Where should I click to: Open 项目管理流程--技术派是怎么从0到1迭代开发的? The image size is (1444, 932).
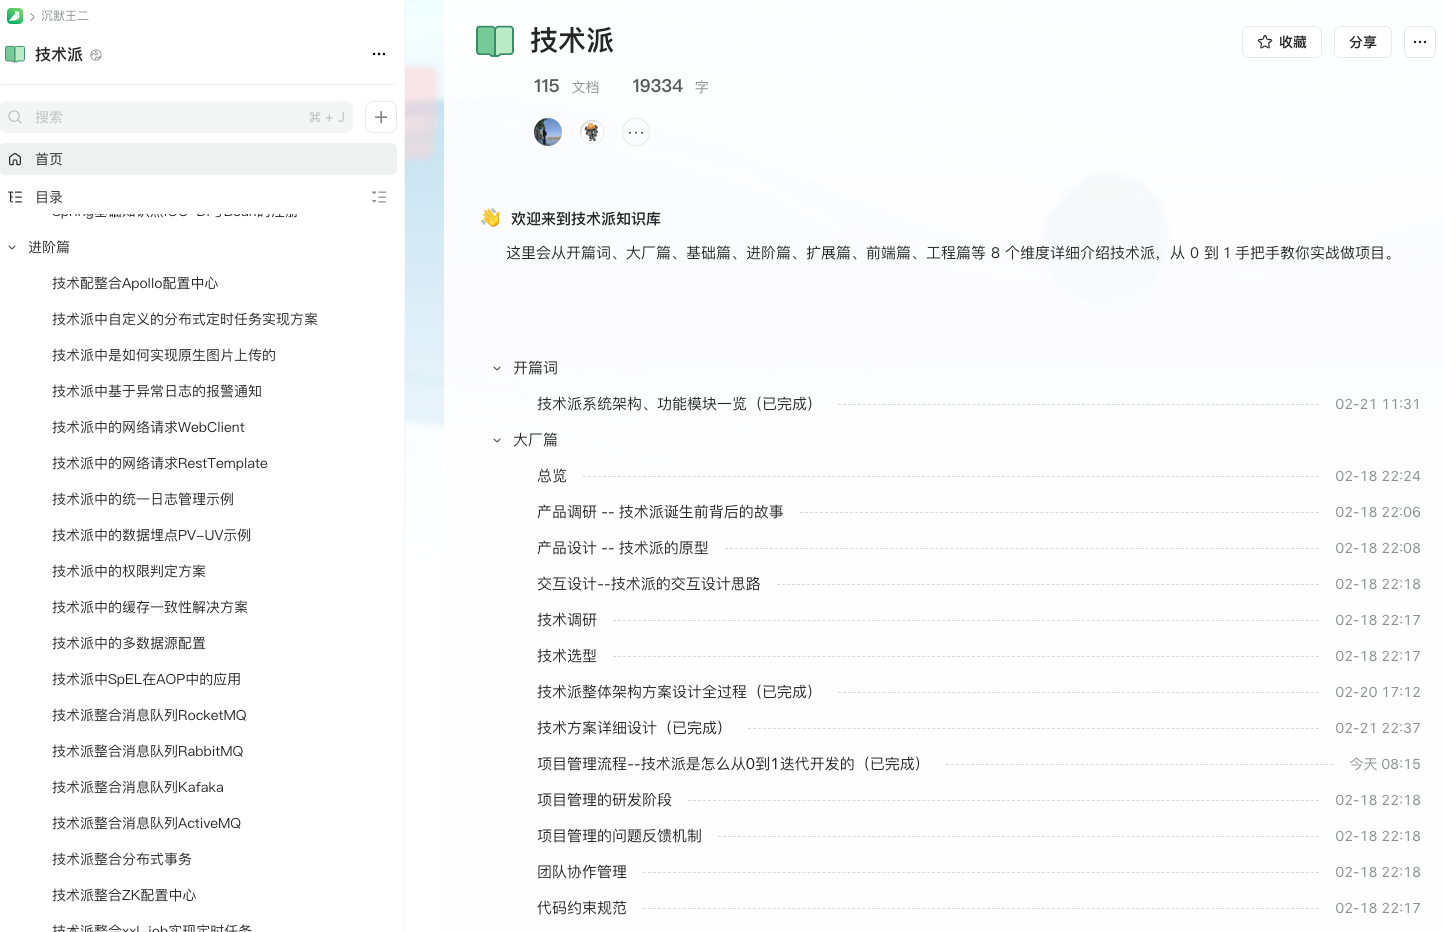tap(733, 764)
